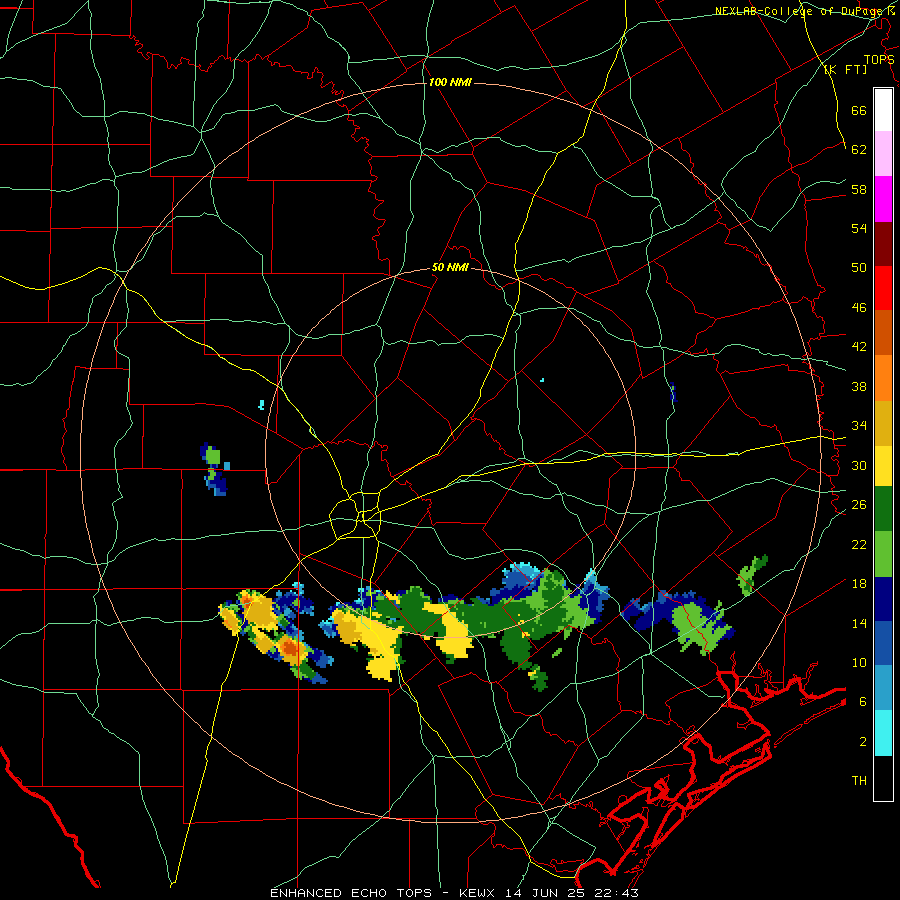Click the "6" scale label

click(863, 701)
